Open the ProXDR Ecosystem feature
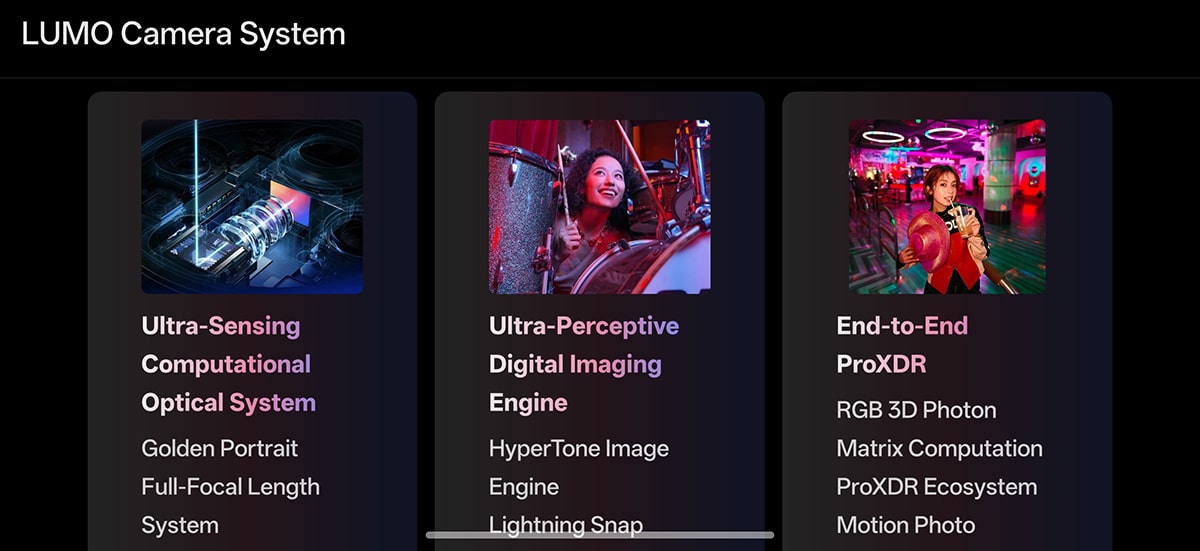1200x551 pixels. pos(936,487)
